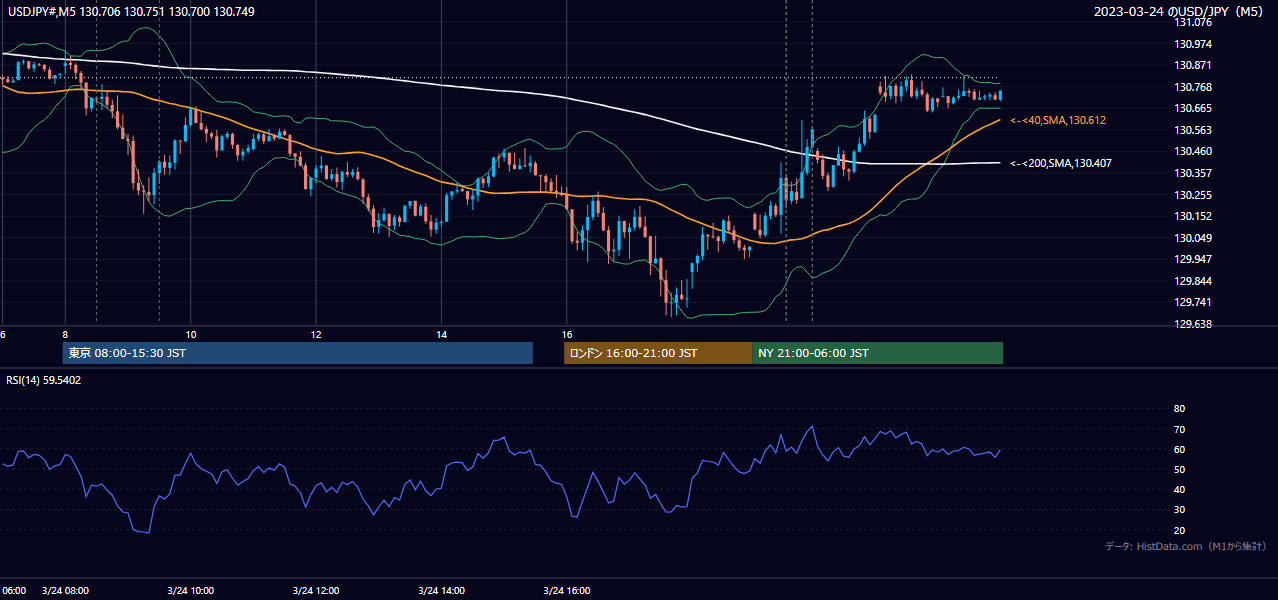Click price axis value 130.152

click(x=1192, y=216)
